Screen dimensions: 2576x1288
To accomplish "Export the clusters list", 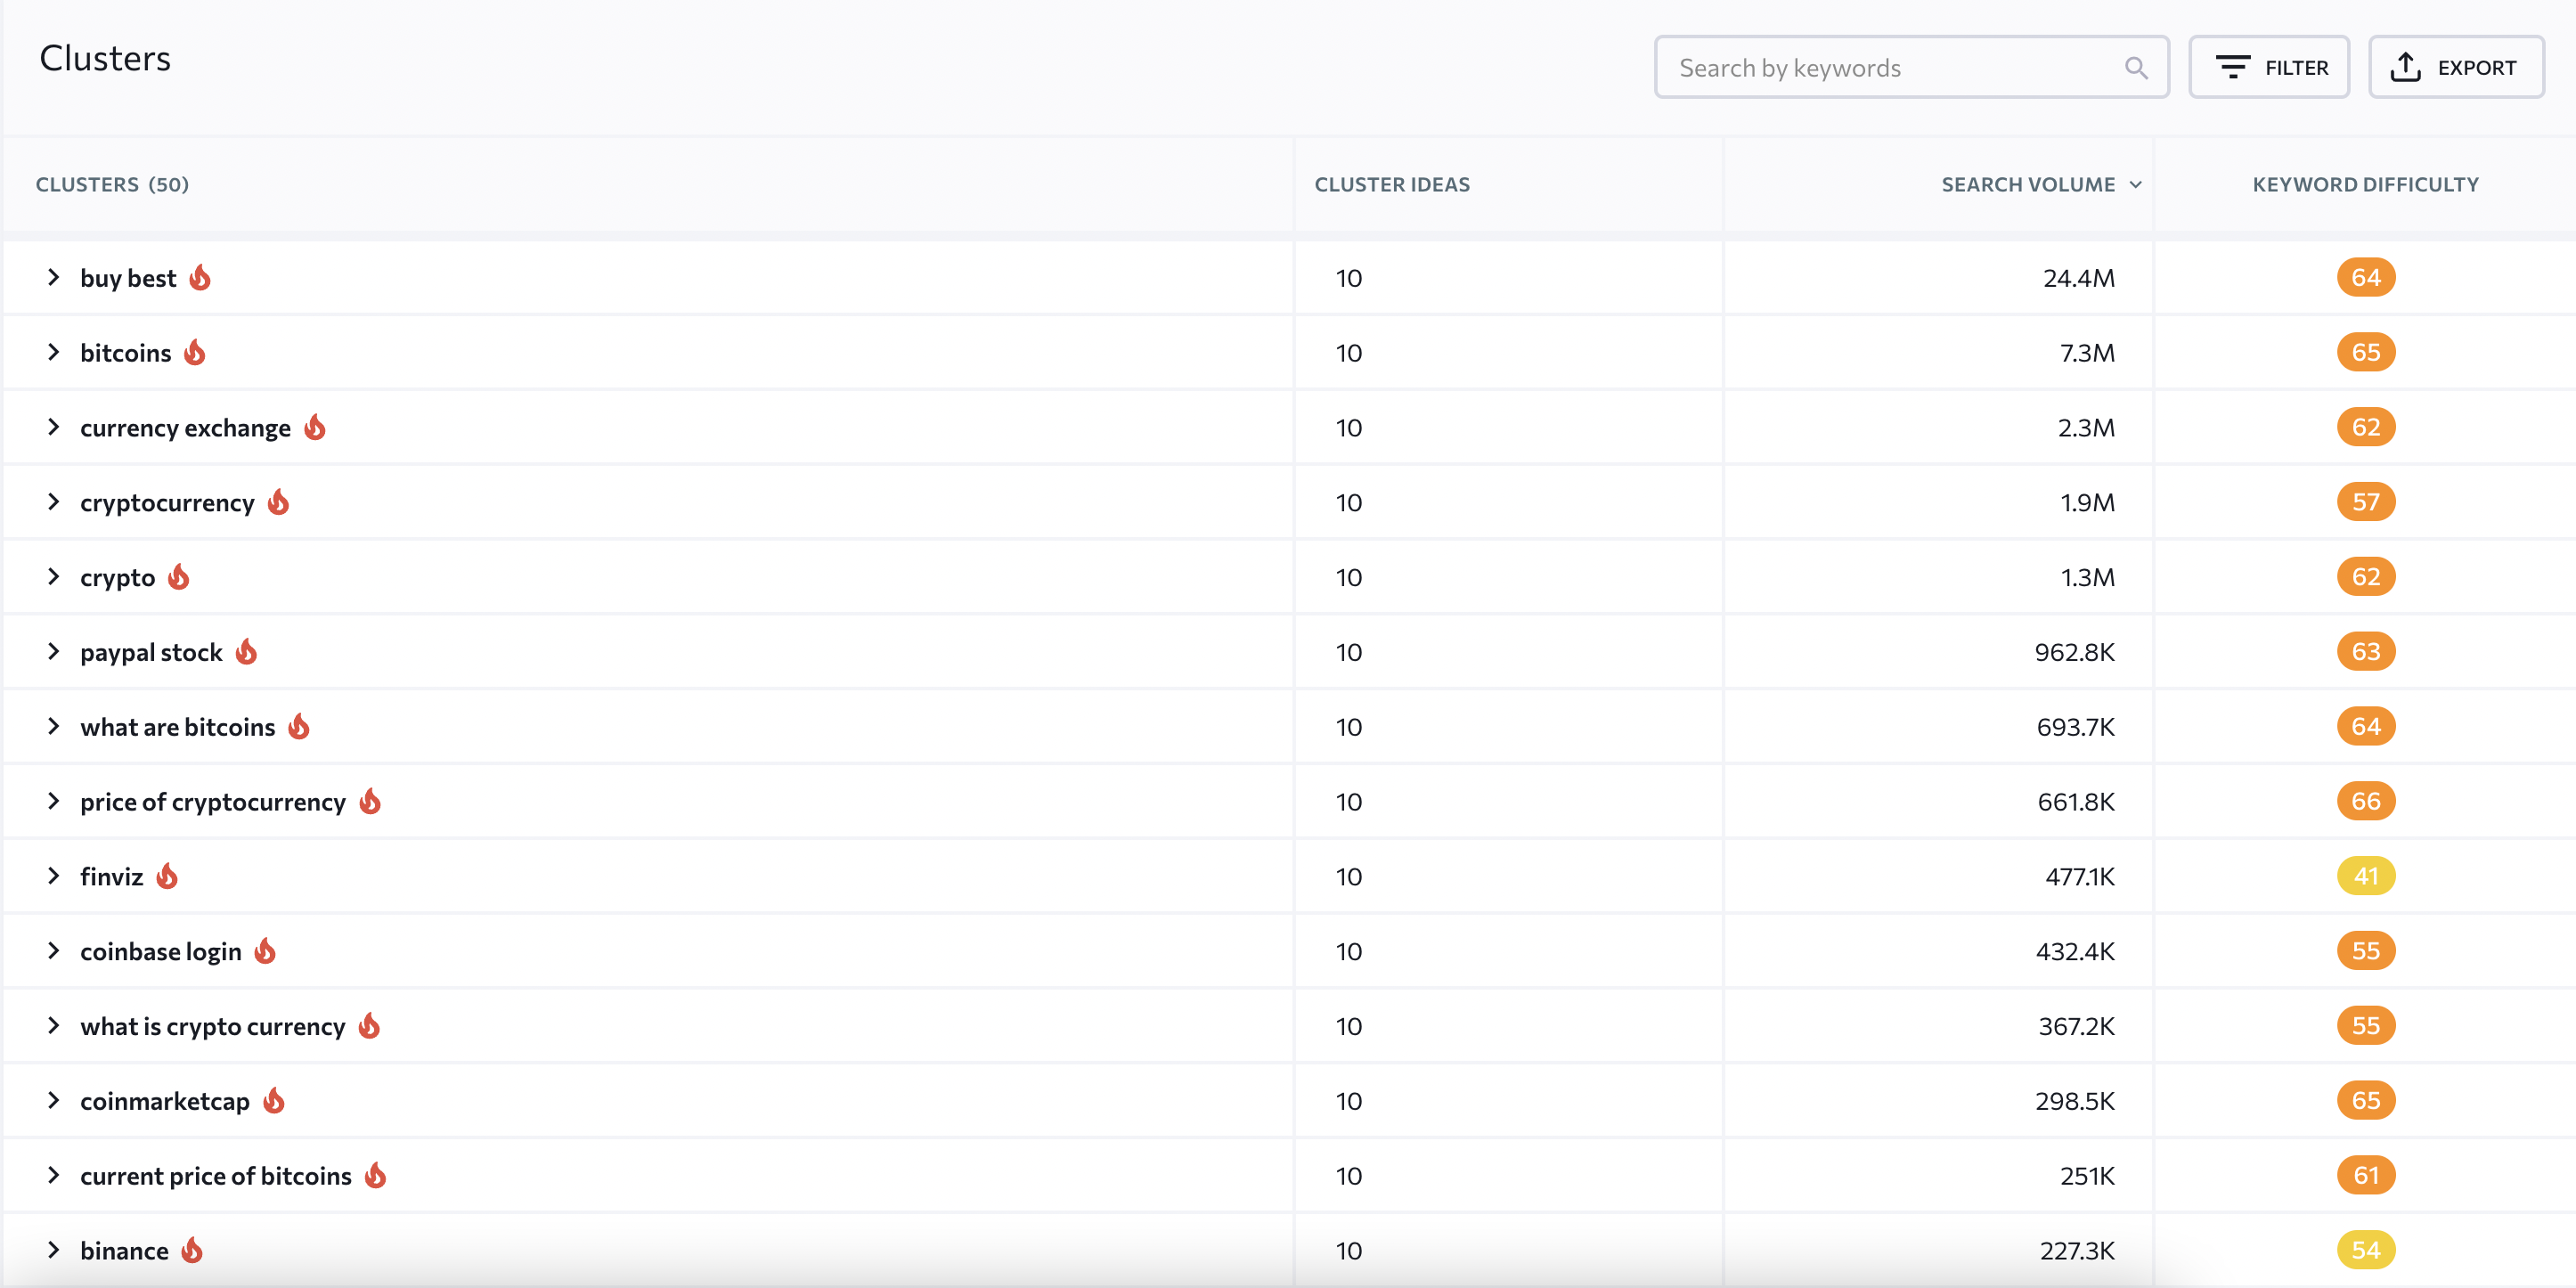I will click(2456, 67).
